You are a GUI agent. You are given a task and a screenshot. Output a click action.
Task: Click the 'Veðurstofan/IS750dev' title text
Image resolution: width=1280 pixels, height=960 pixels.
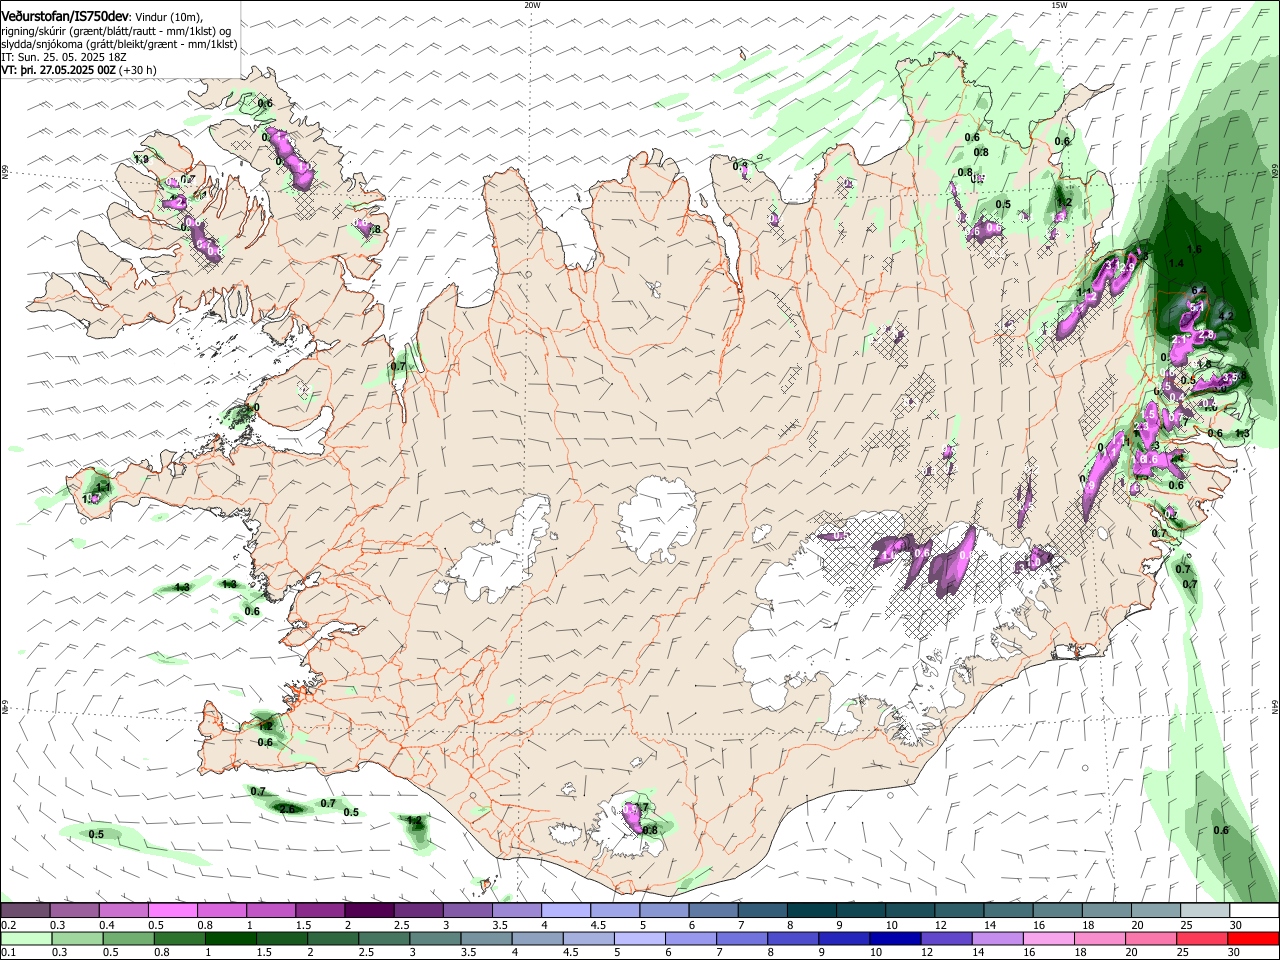pos(65,17)
